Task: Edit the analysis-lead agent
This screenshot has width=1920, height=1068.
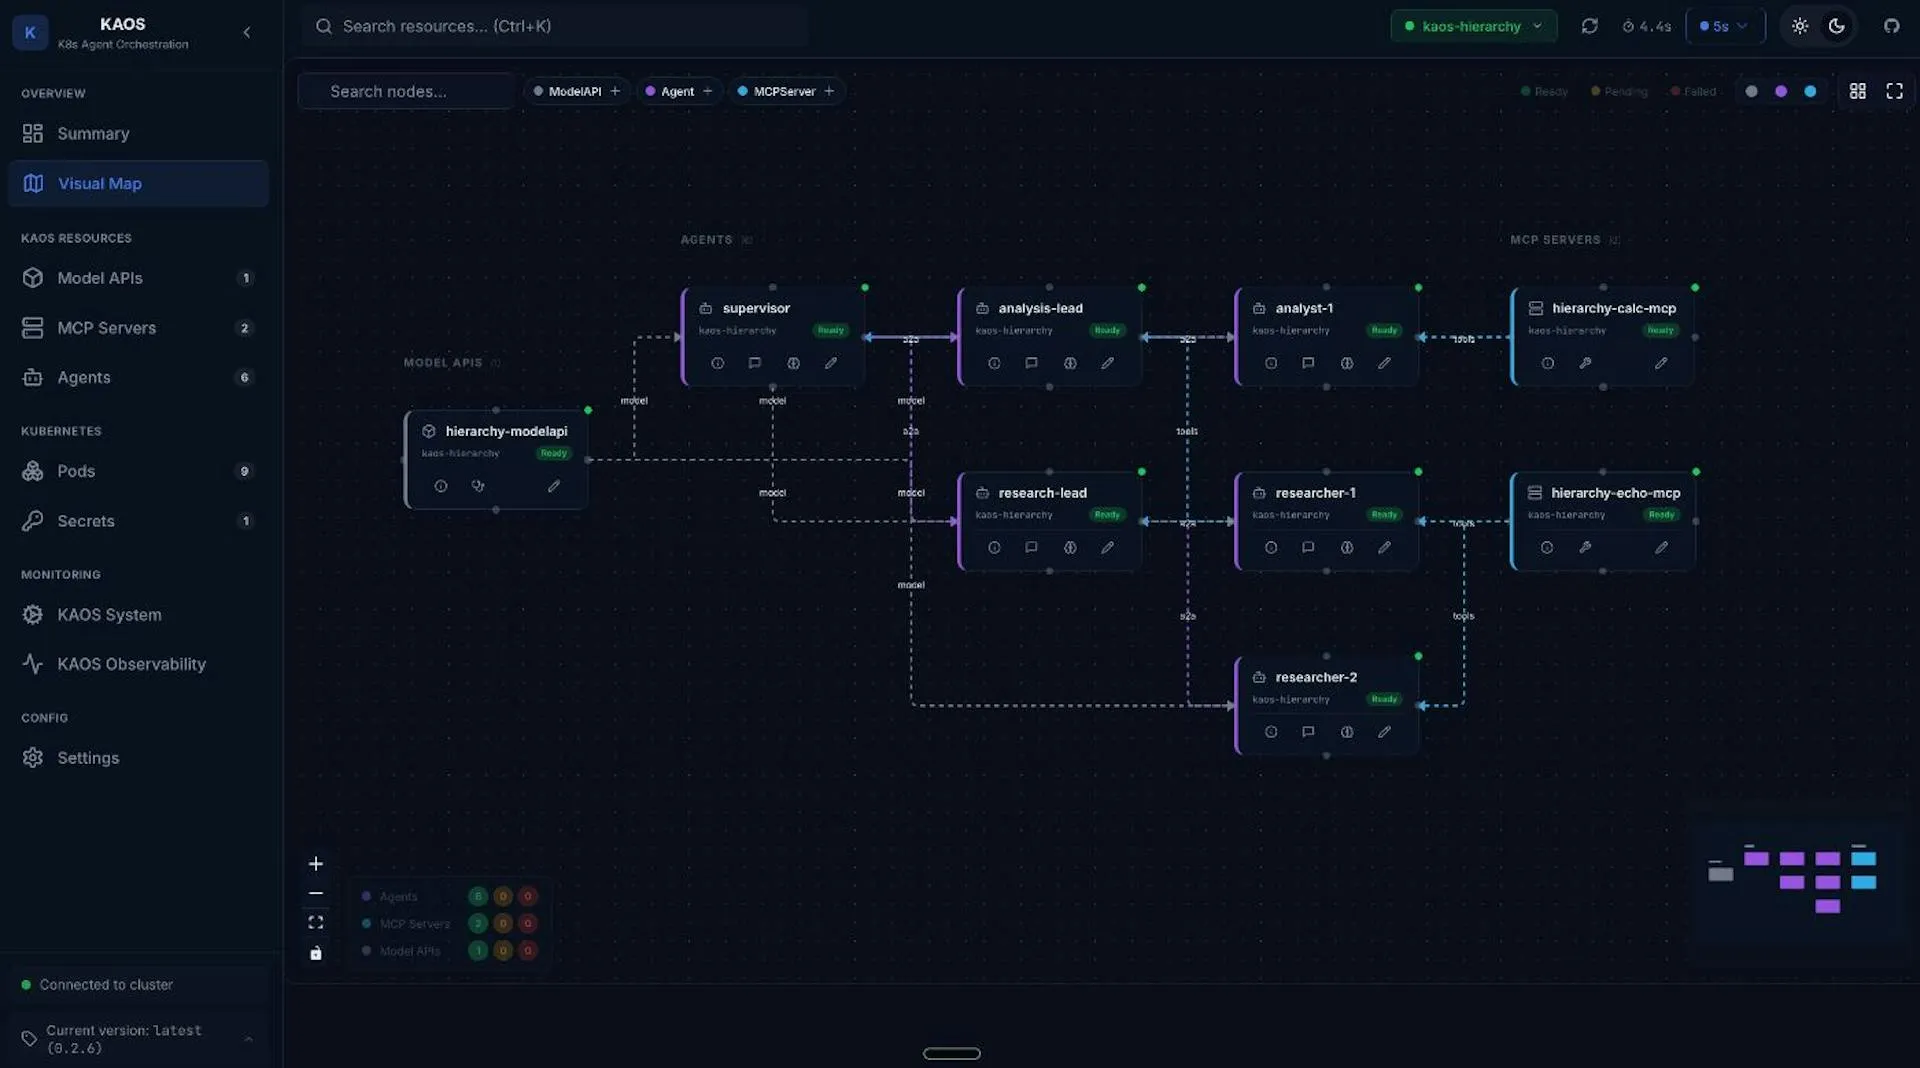Action: [1108, 363]
